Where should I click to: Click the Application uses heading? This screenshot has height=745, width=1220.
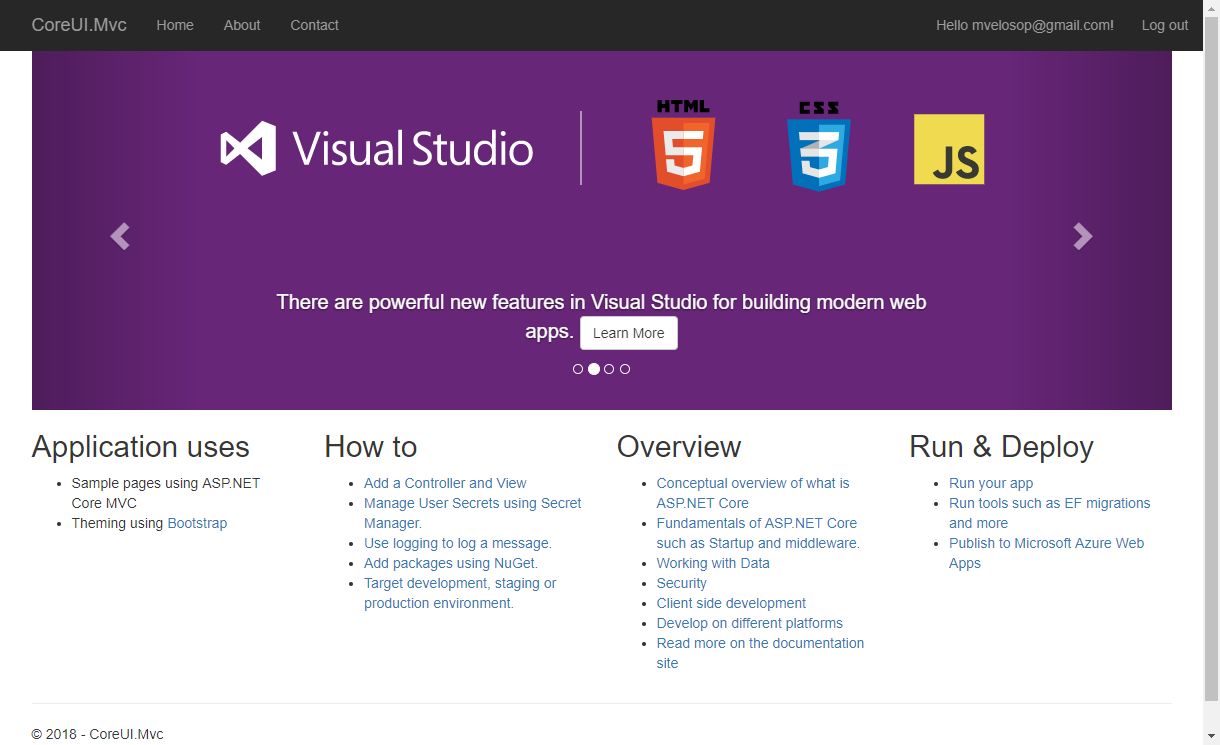tap(141, 447)
